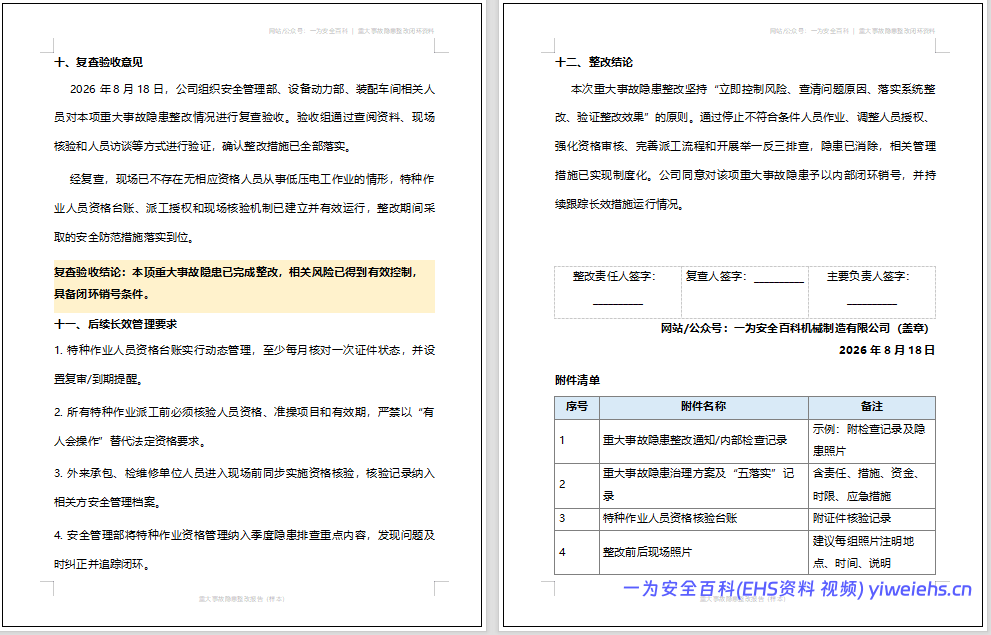Click 复查人签字 signature cell
This screenshot has width=991, height=635.
tap(745, 292)
